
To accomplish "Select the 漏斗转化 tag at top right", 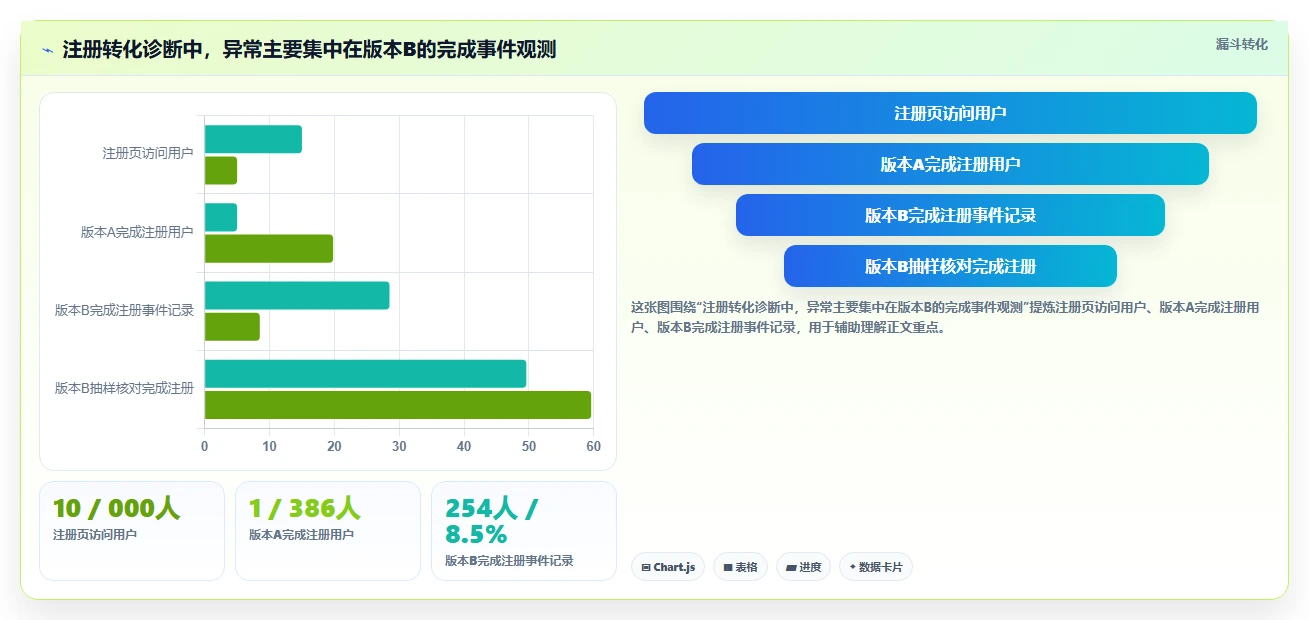I will point(1241,45).
